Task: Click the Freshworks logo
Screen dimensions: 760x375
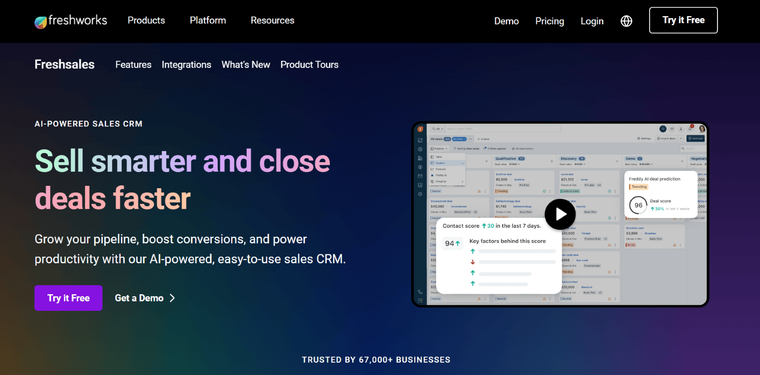Action: pos(71,21)
